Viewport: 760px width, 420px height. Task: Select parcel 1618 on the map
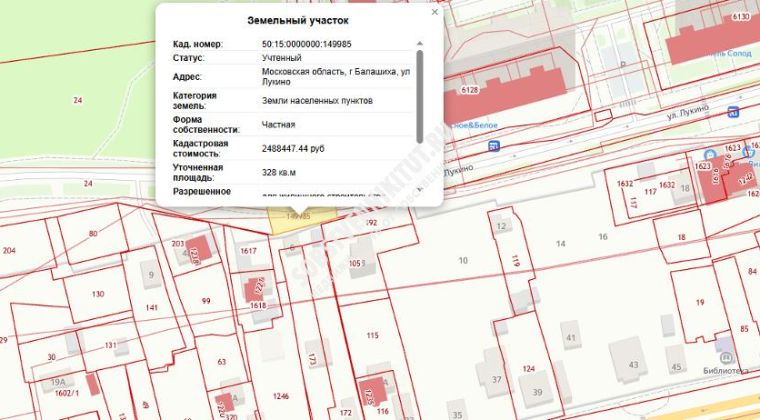[x=258, y=305]
